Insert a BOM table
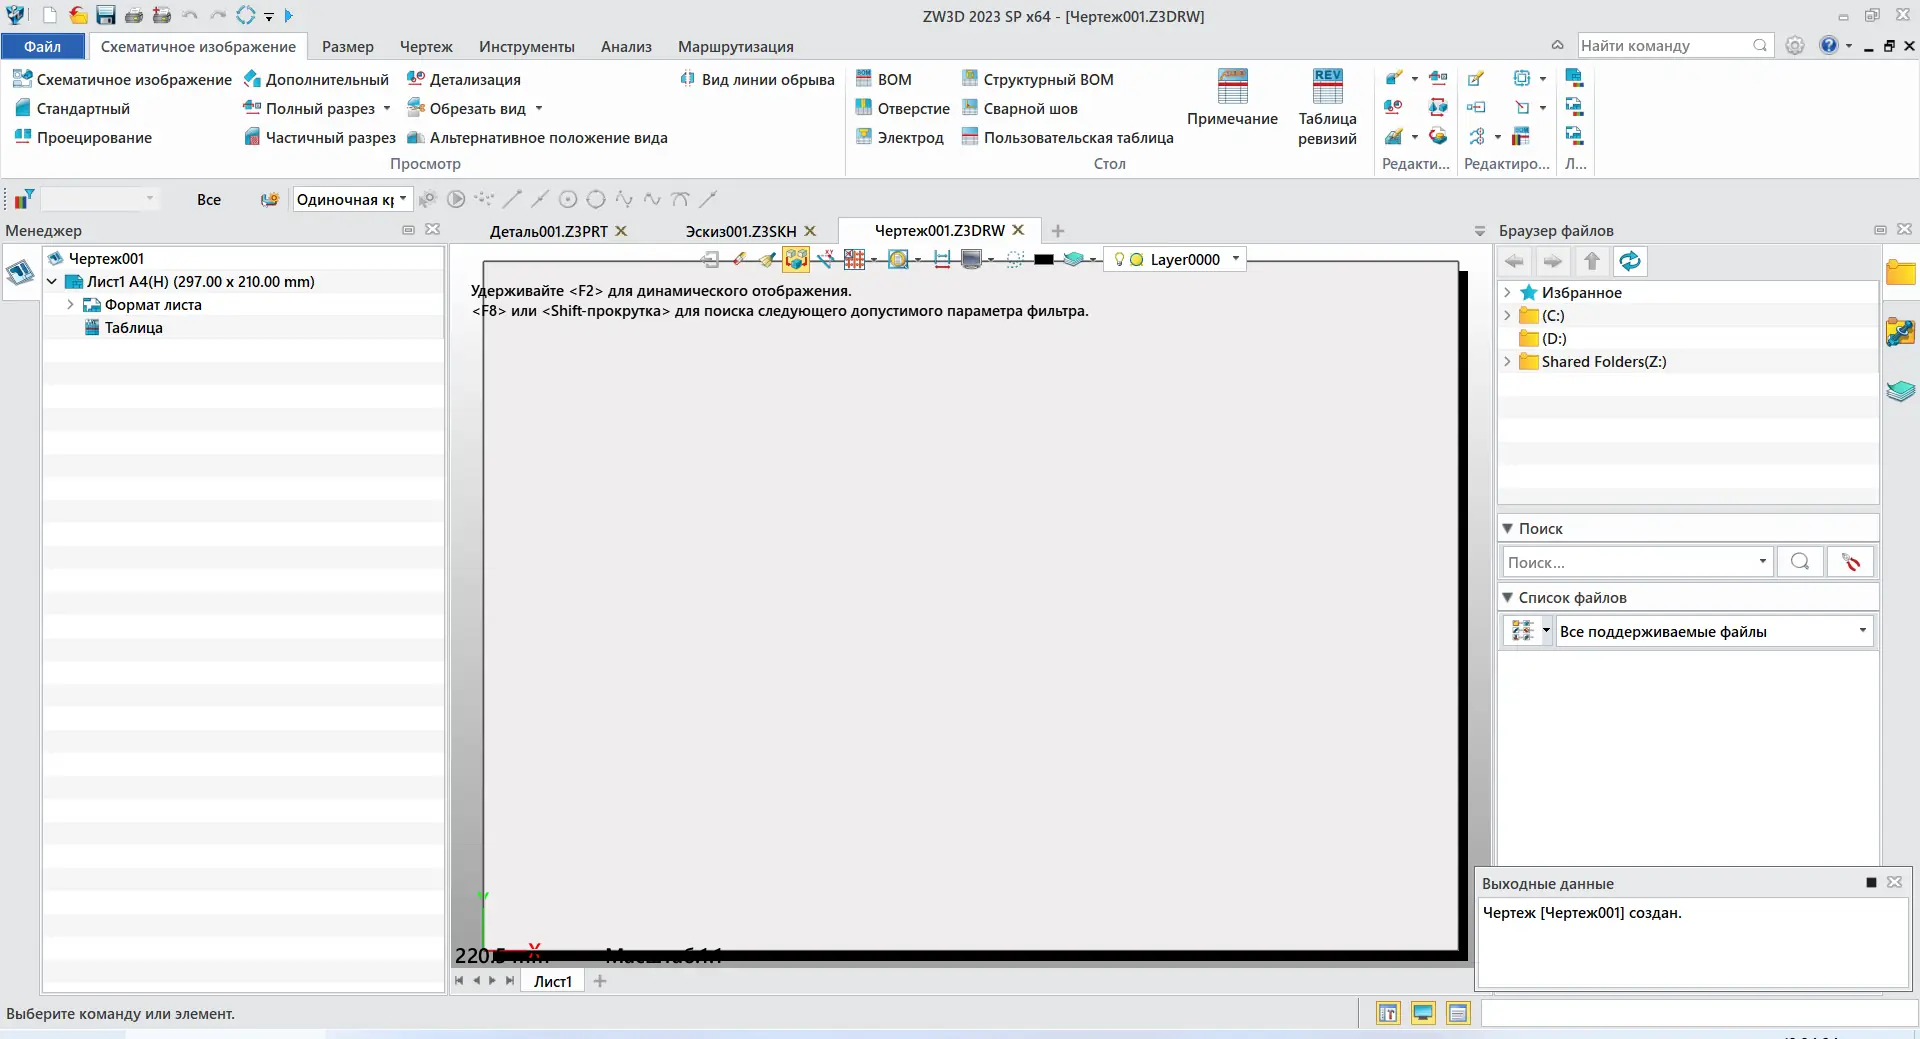Image resolution: width=1920 pixels, height=1039 pixels. (884, 79)
